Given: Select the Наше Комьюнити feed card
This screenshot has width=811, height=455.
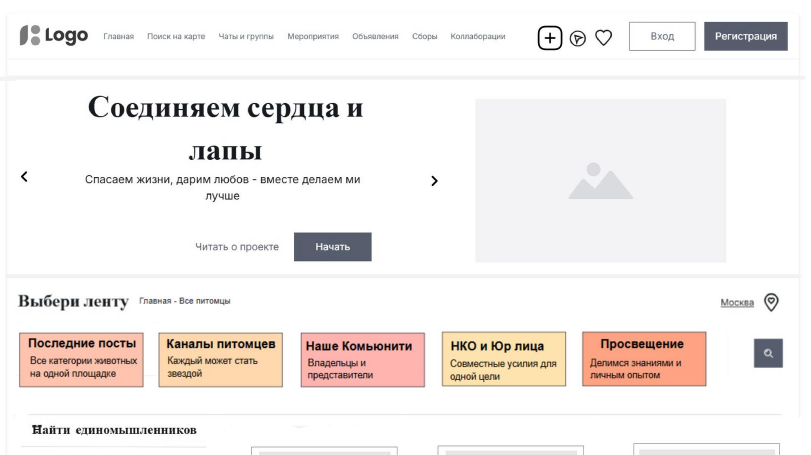Looking at the screenshot, I should 363,360.
